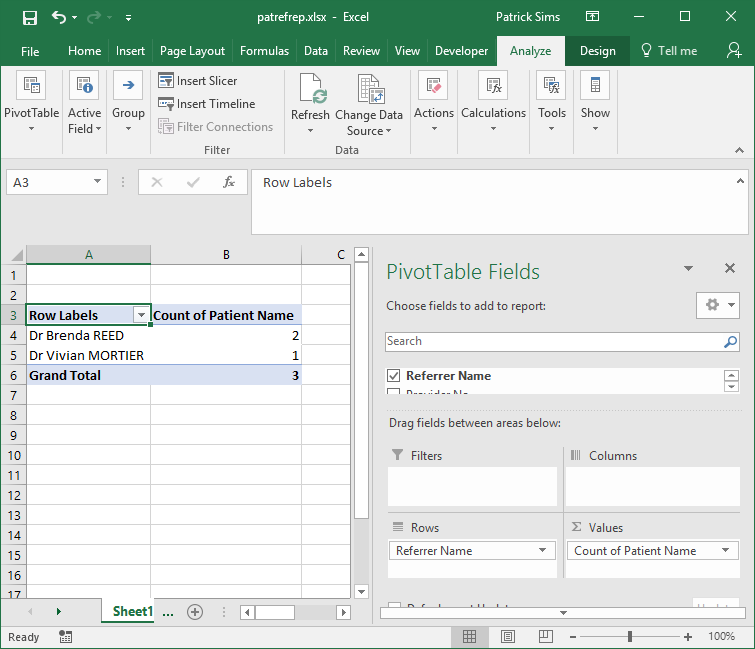
Task: Click Insert Timeline
Action: tap(207, 104)
